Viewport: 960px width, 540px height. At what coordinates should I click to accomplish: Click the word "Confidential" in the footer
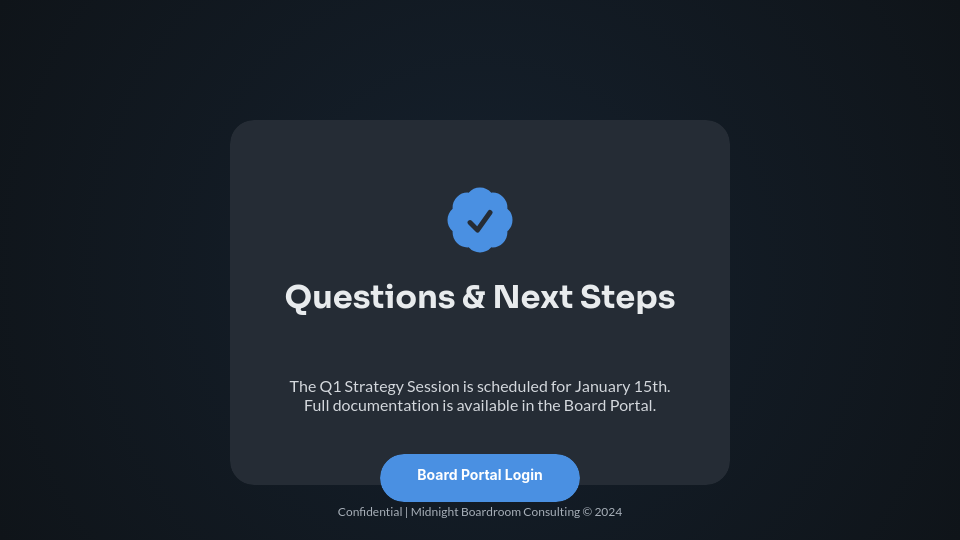tap(370, 512)
